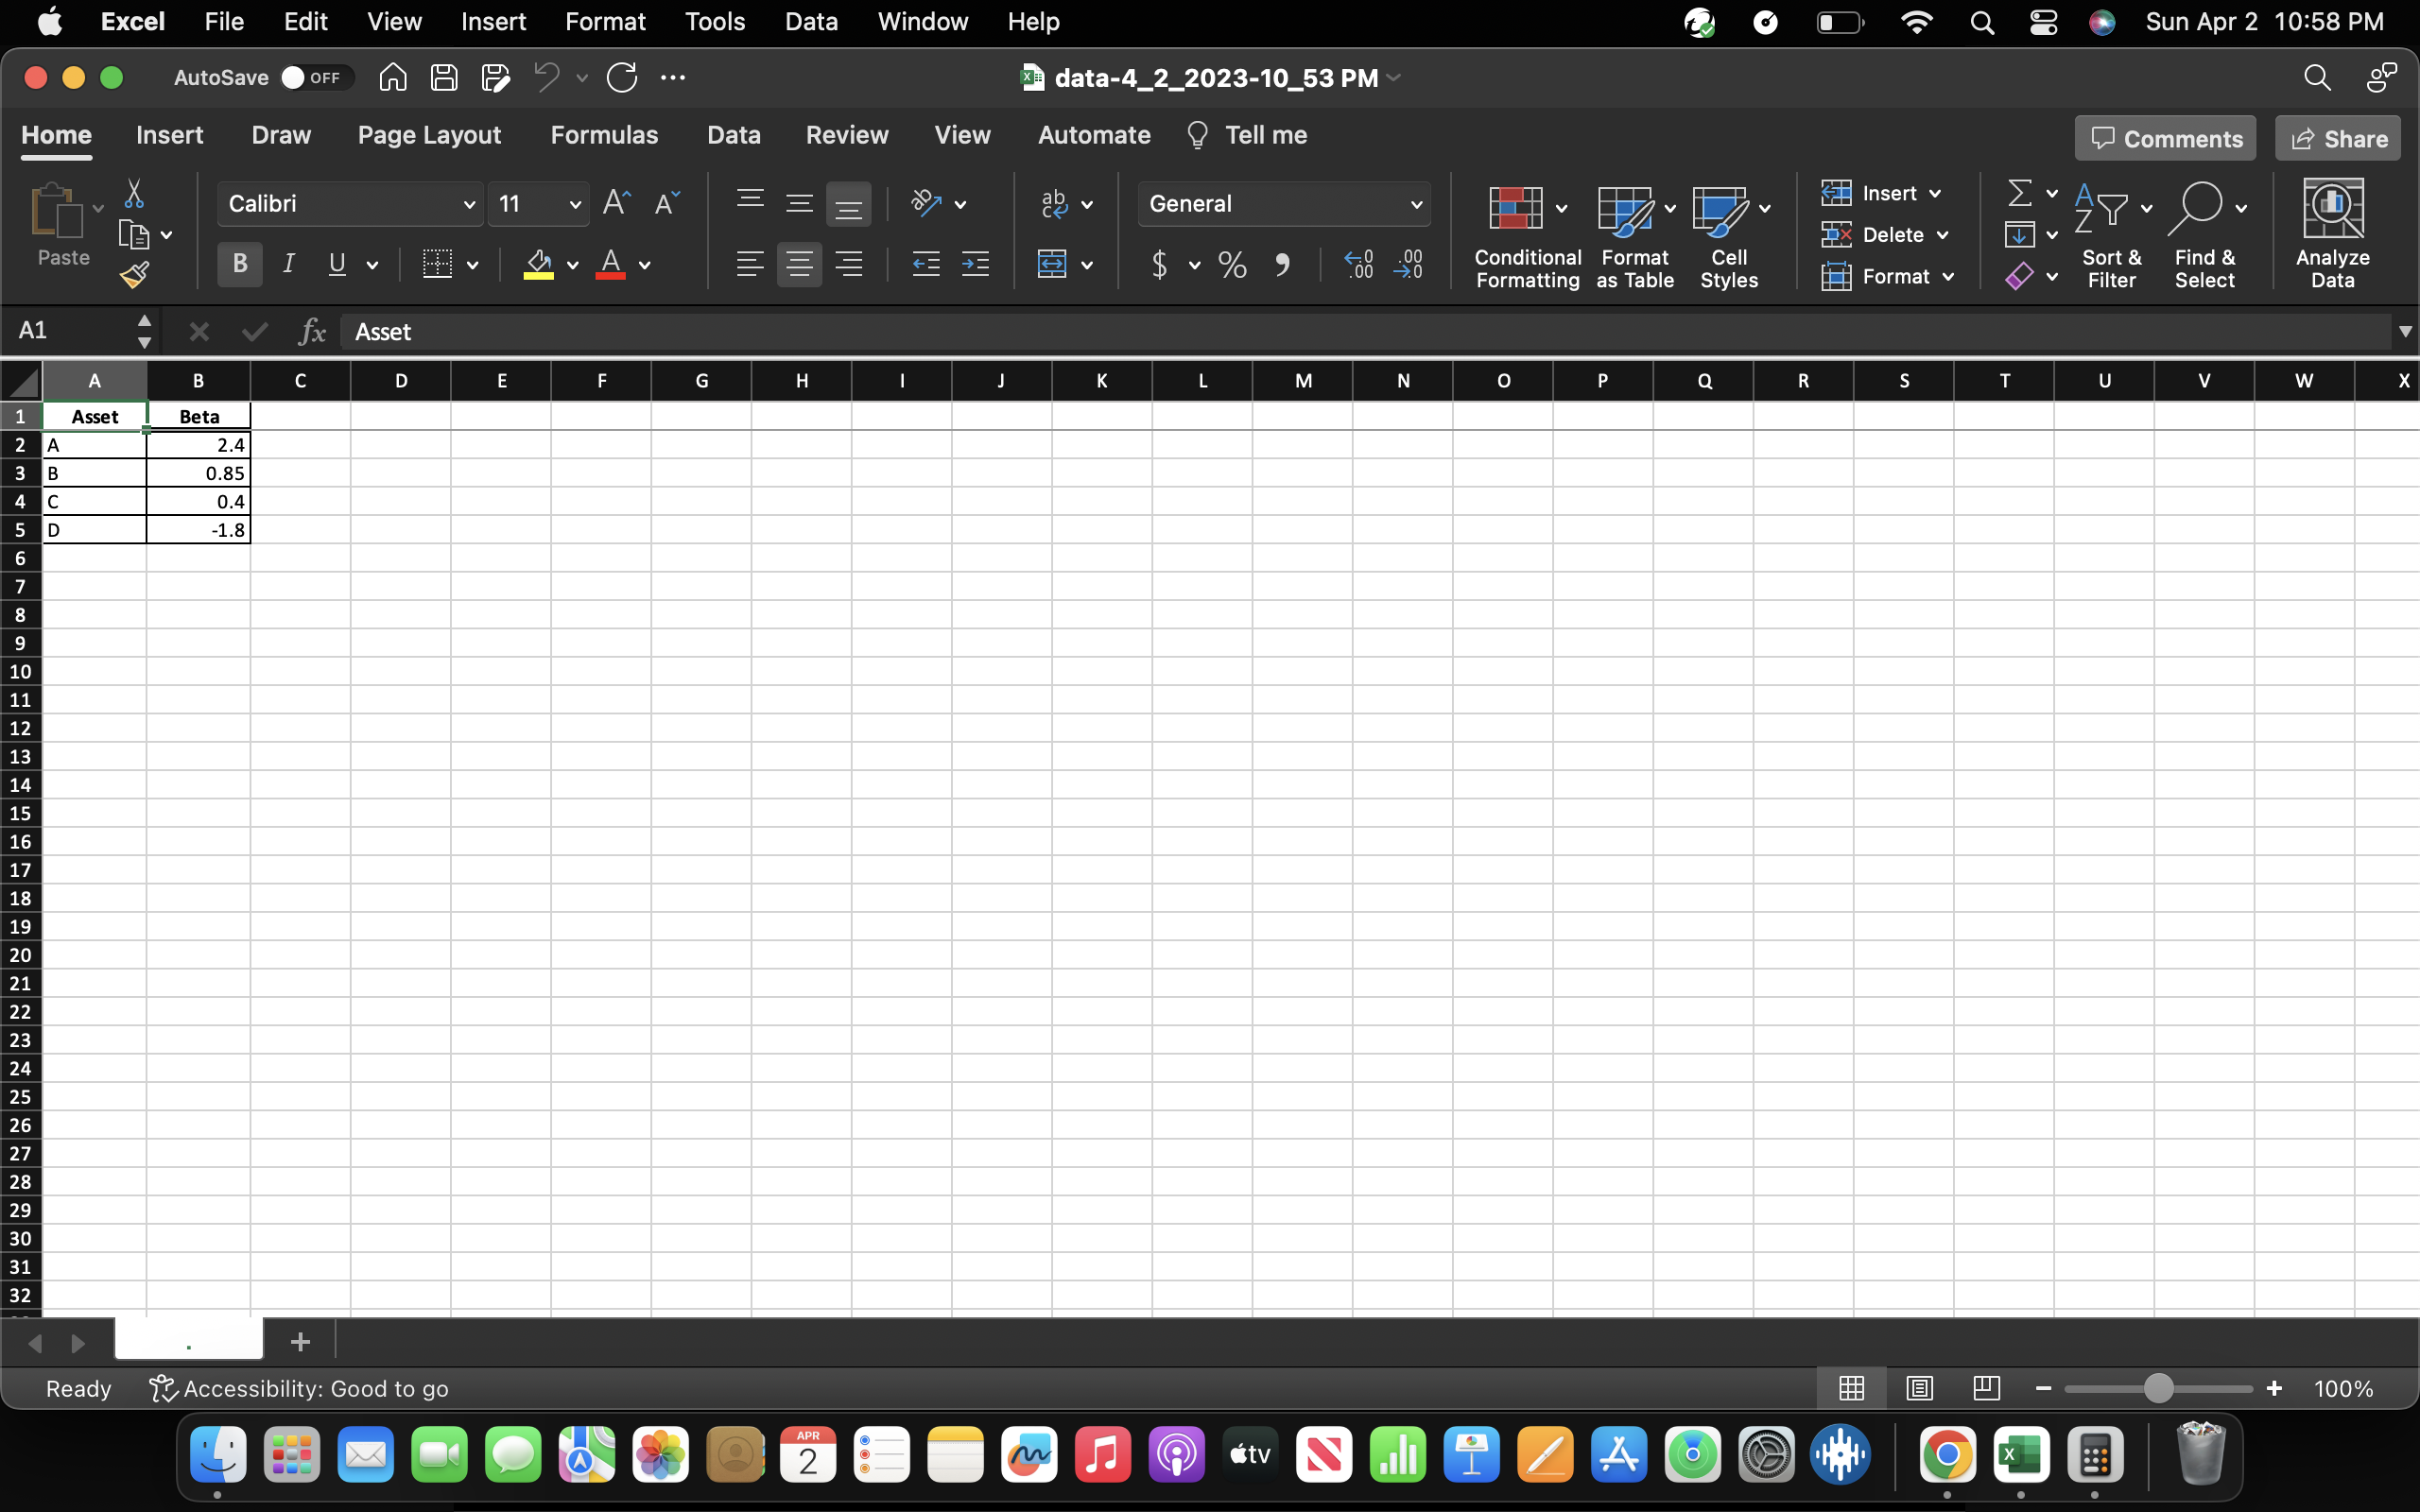Click the Comments button
Image resolution: width=2420 pixels, height=1512 pixels.
tap(2164, 137)
